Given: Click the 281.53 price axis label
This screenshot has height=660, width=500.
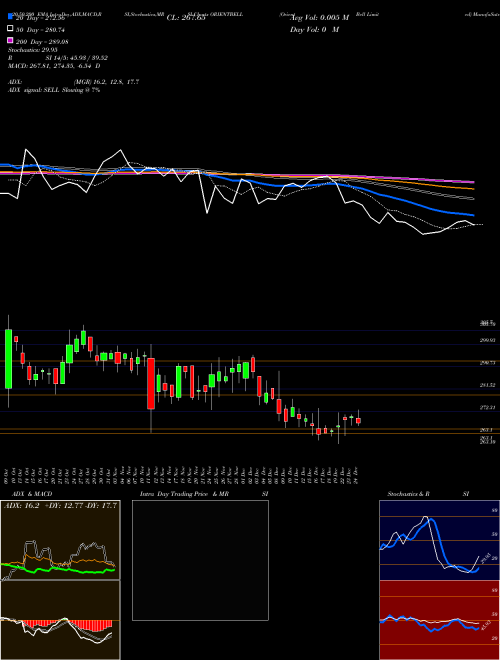Looking at the screenshot, I should [x=487, y=385].
